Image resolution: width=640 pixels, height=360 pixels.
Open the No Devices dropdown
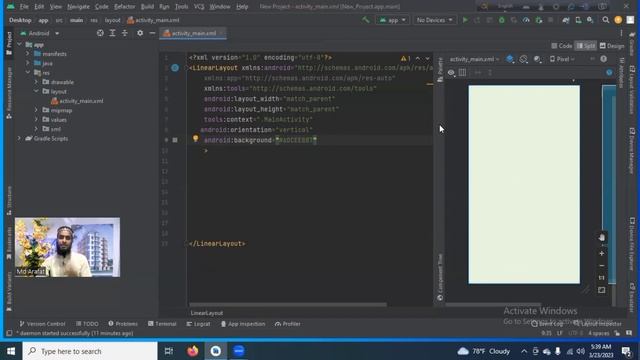point(434,20)
